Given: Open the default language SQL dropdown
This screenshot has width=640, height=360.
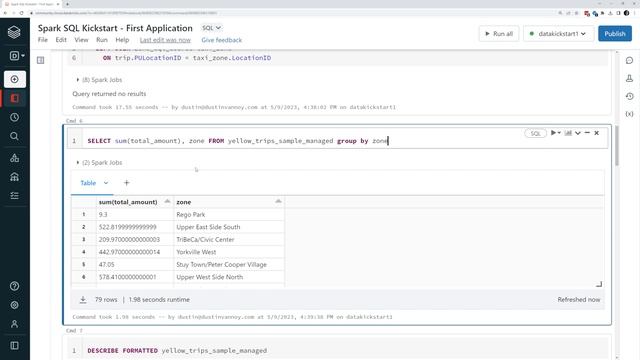Looking at the screenshot, I should click(x=212, y=28).
